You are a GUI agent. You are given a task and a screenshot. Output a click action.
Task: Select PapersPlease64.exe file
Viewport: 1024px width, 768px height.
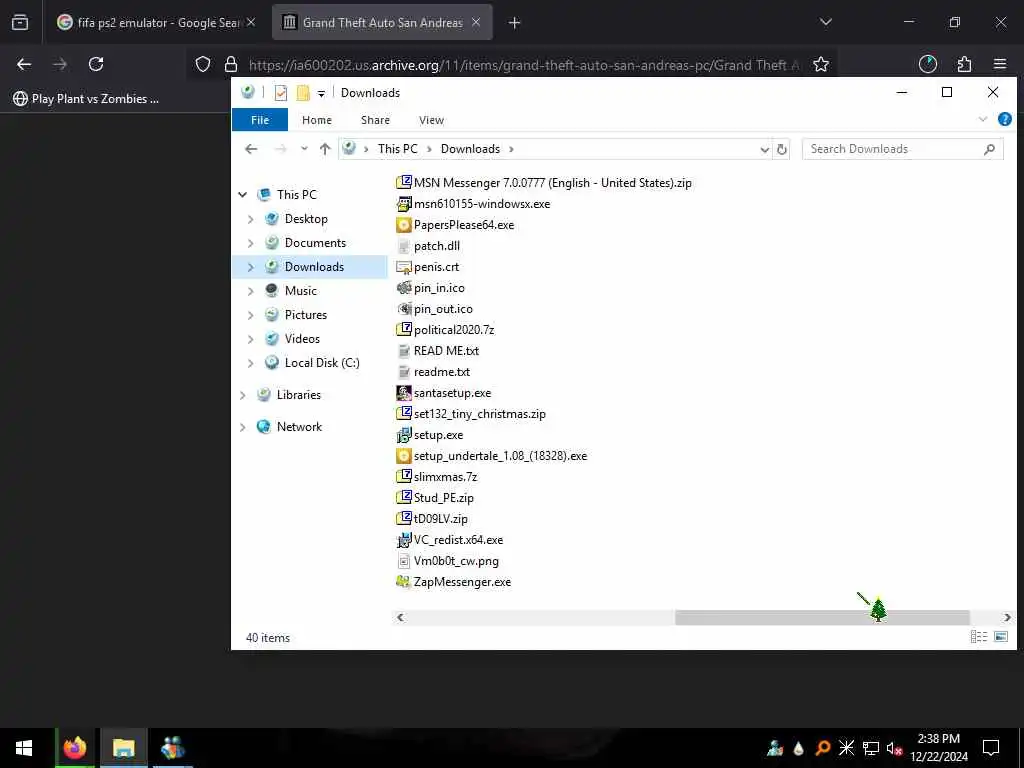[455, 225]
